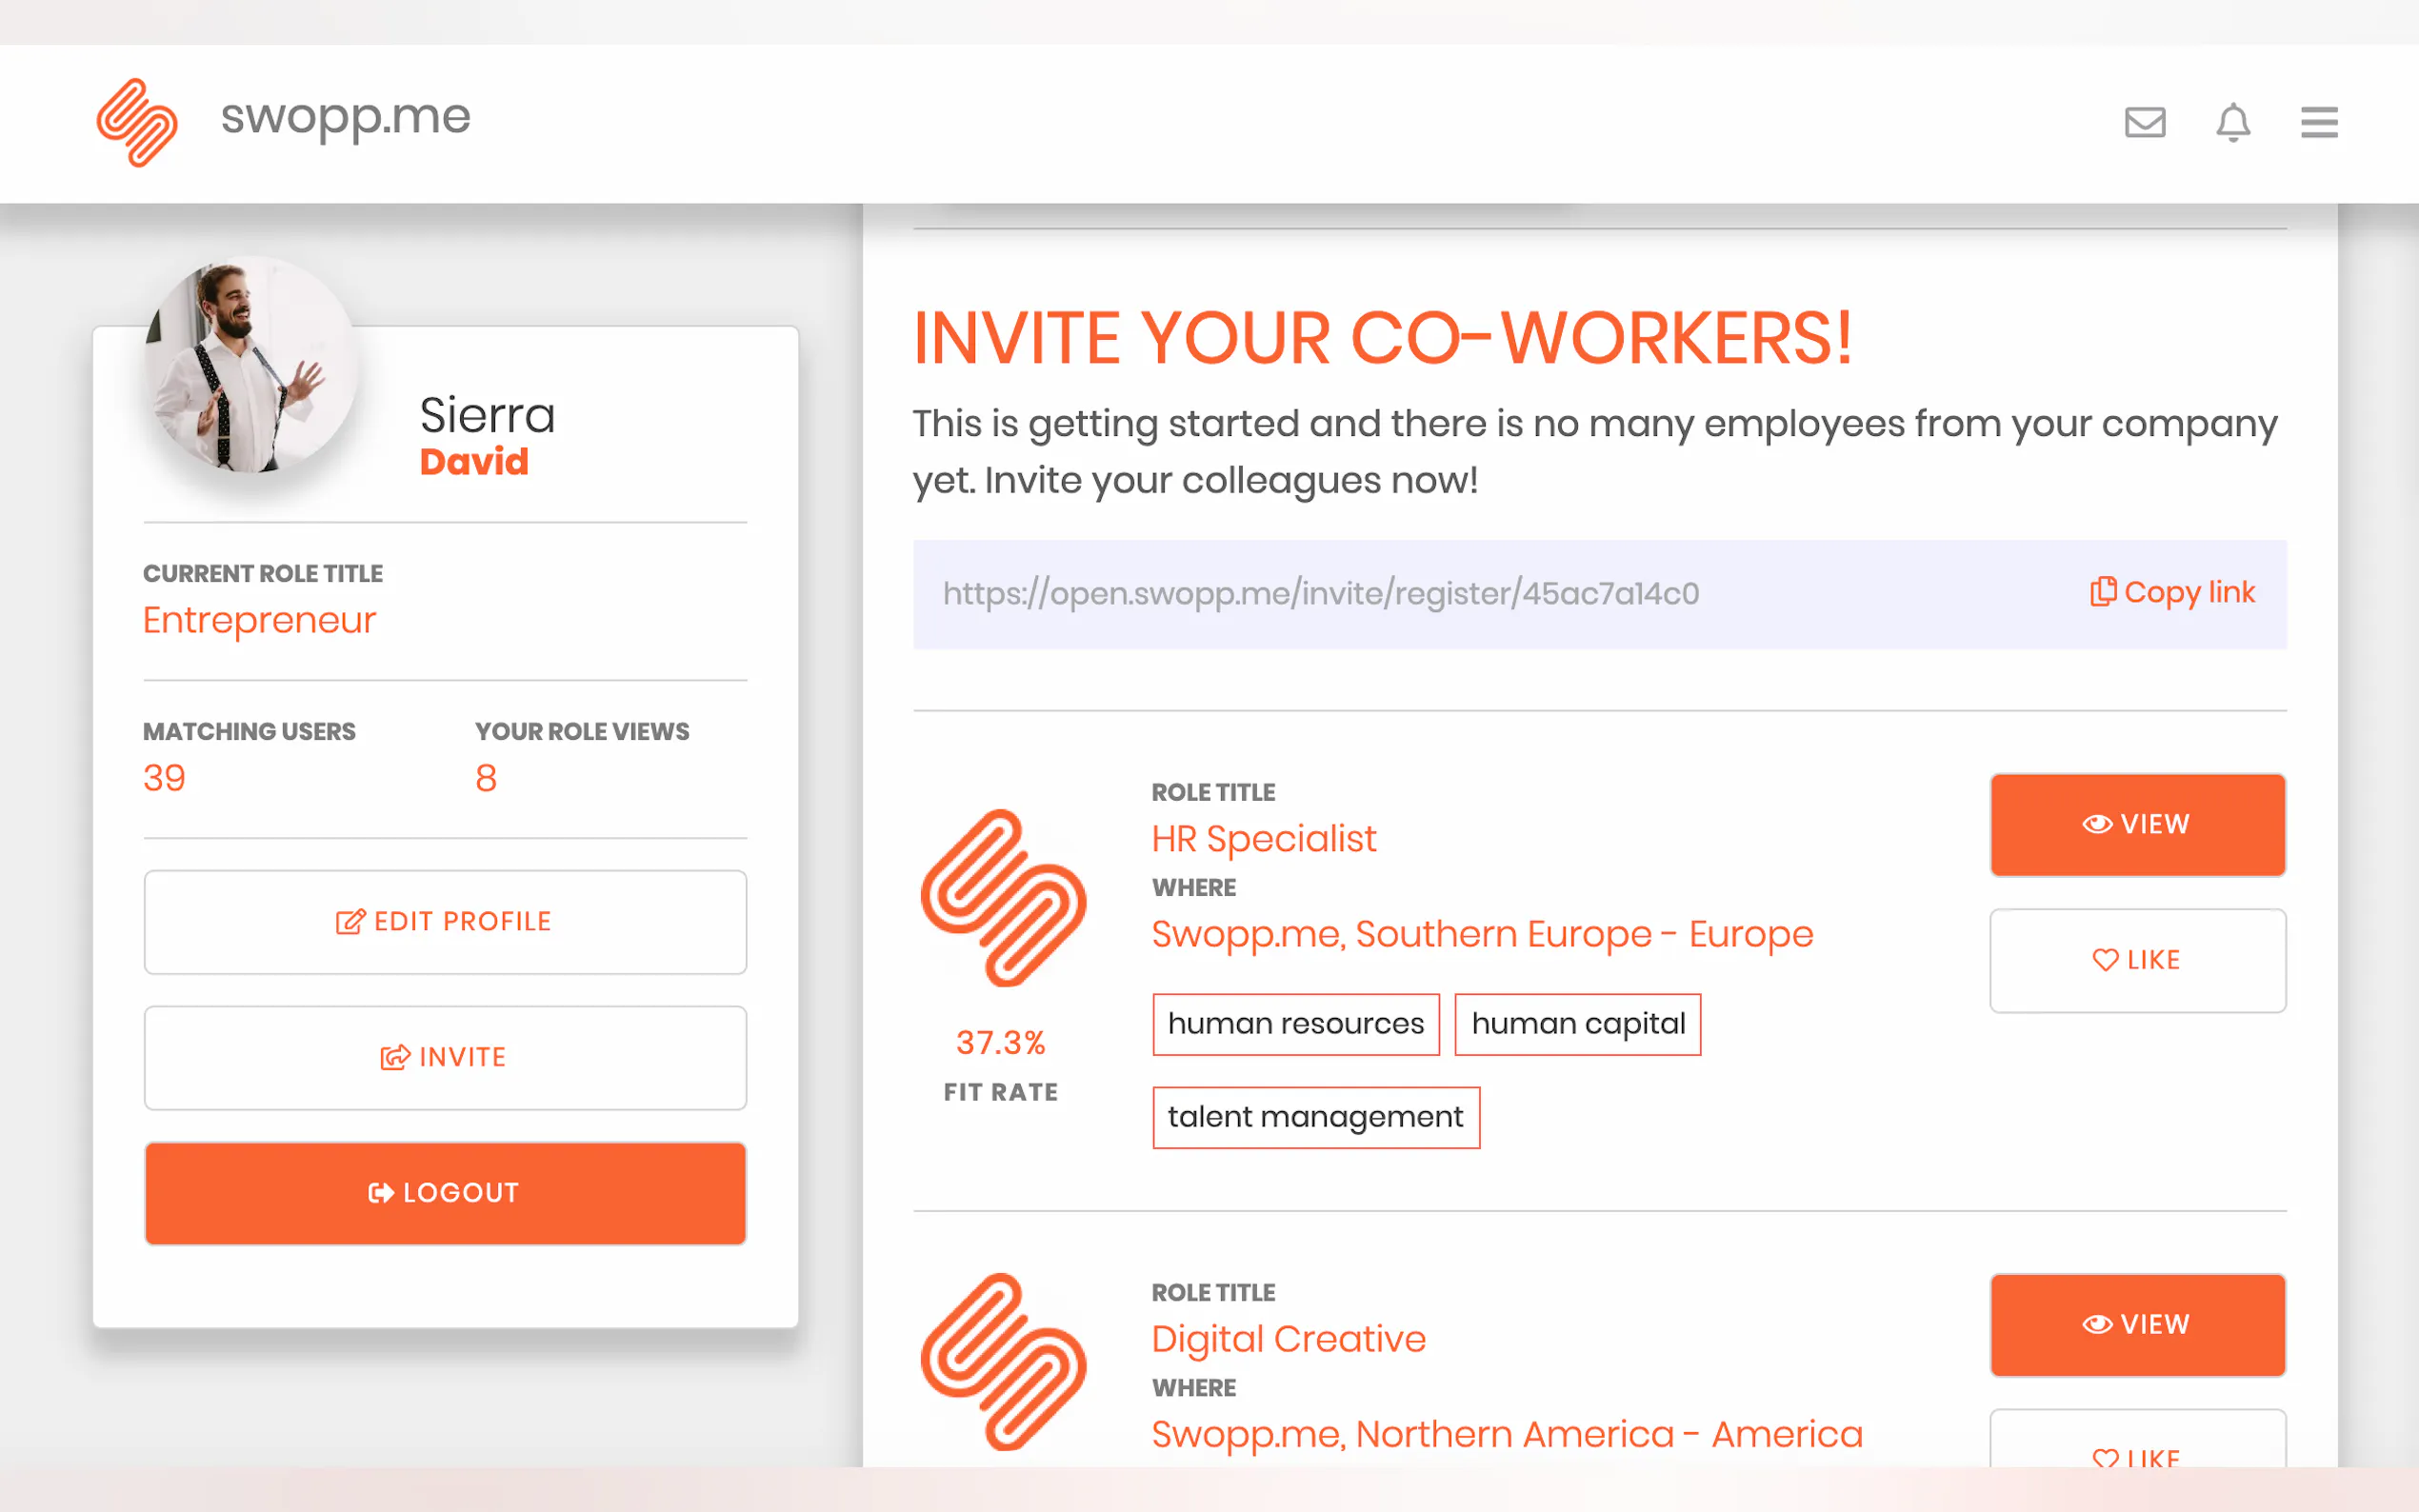
Task: Copy the invite link
Action: click(2172, 593)
